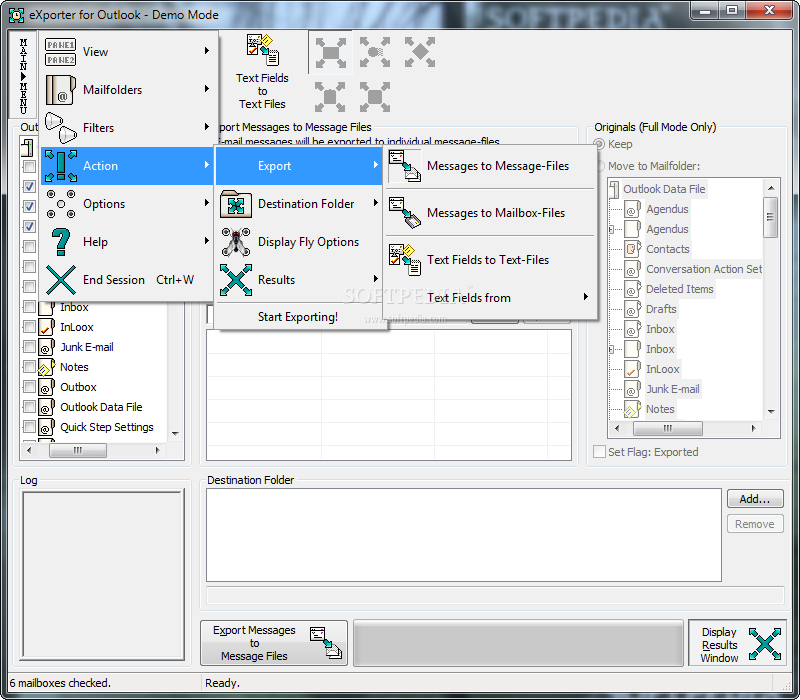Select Messages to Mailbox-Files menu entry
800x700 pixels.
[x=491, y=213]
